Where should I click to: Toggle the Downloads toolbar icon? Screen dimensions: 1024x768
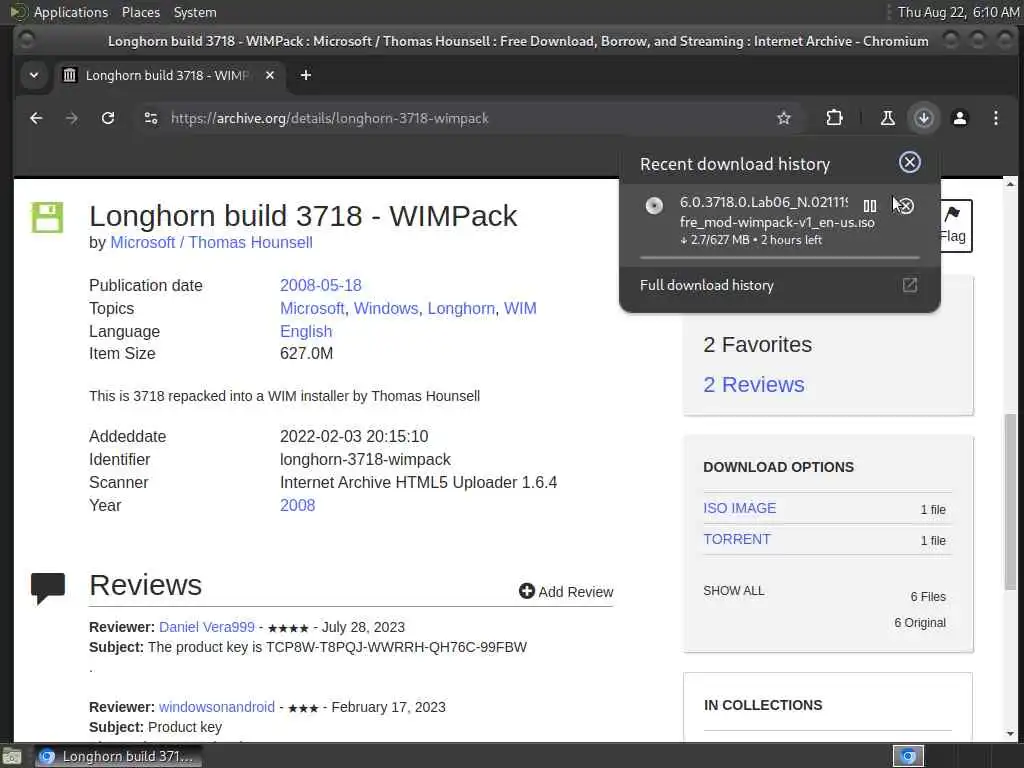click(923, 118)
